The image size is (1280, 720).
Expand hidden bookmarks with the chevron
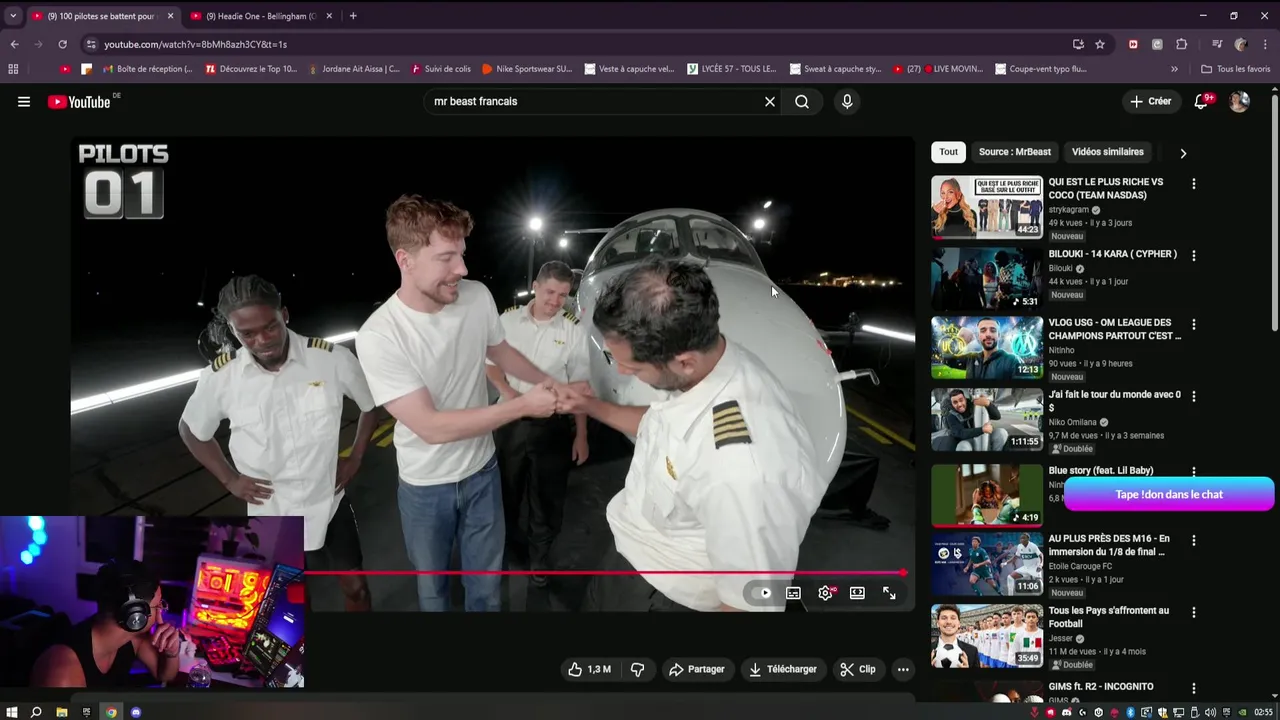(x=1174, y=69)
